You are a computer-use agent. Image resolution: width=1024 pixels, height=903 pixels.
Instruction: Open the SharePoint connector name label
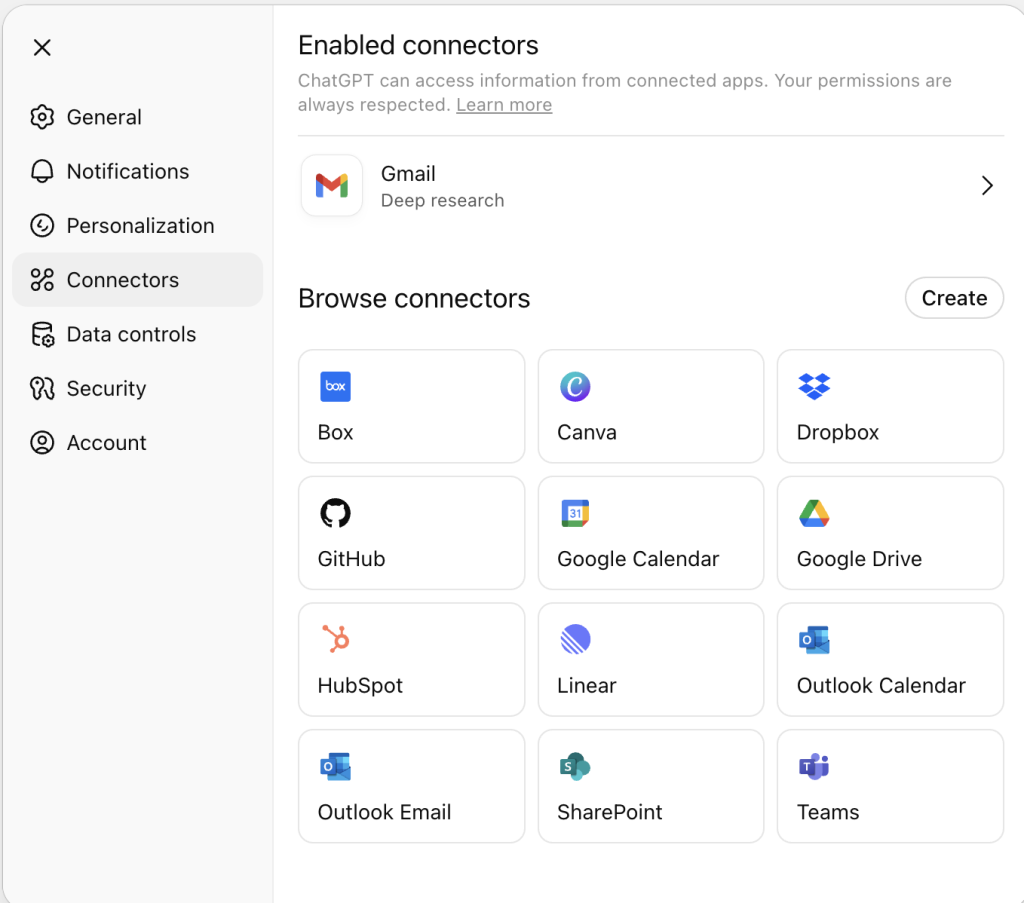(x=609, y=812)
